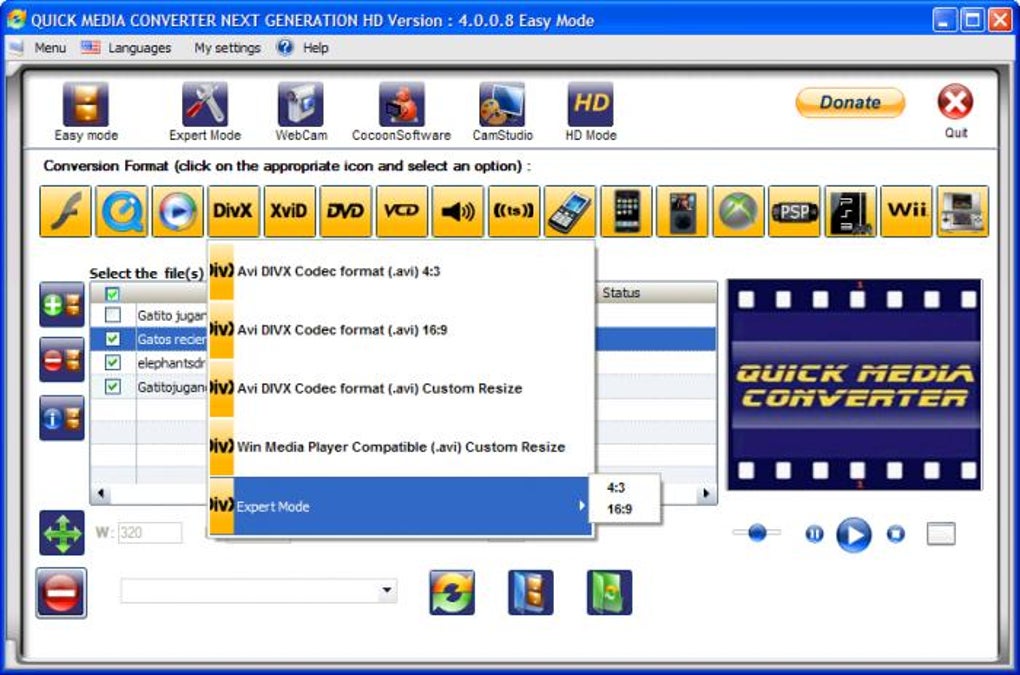Check the Gatito jugan file checkbox

point(113,315)
